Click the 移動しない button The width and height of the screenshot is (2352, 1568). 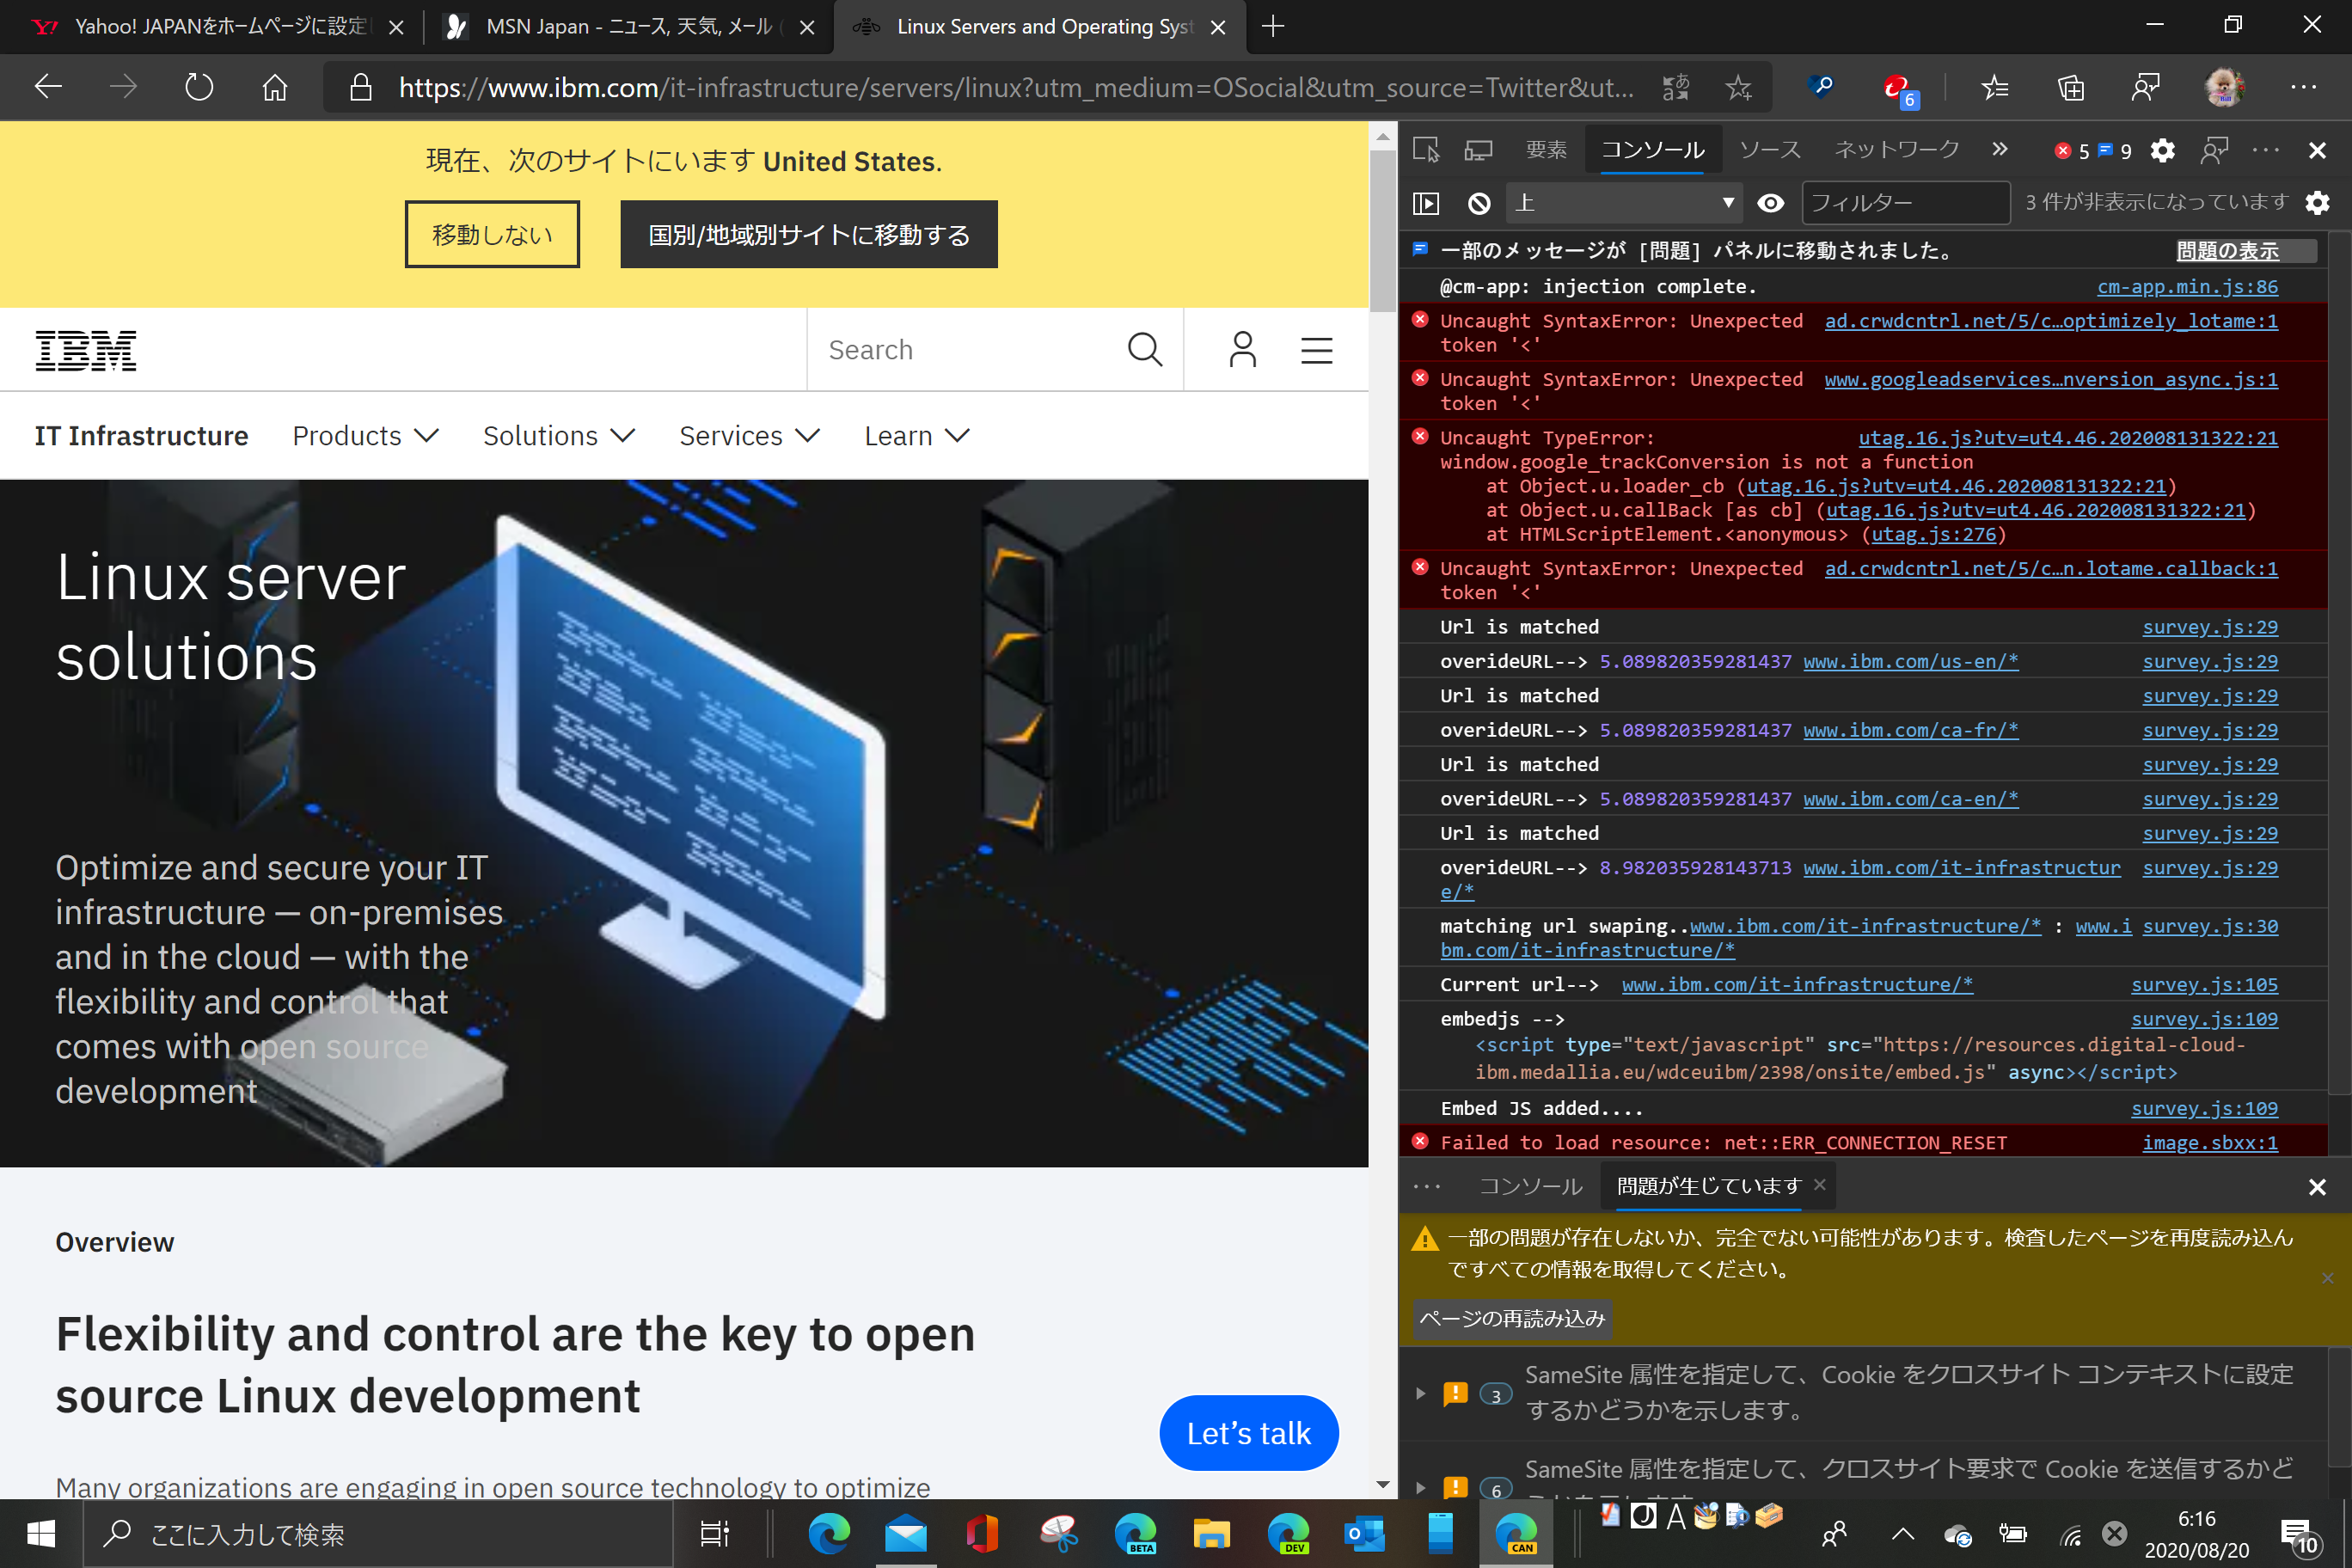tap(492, 234)
